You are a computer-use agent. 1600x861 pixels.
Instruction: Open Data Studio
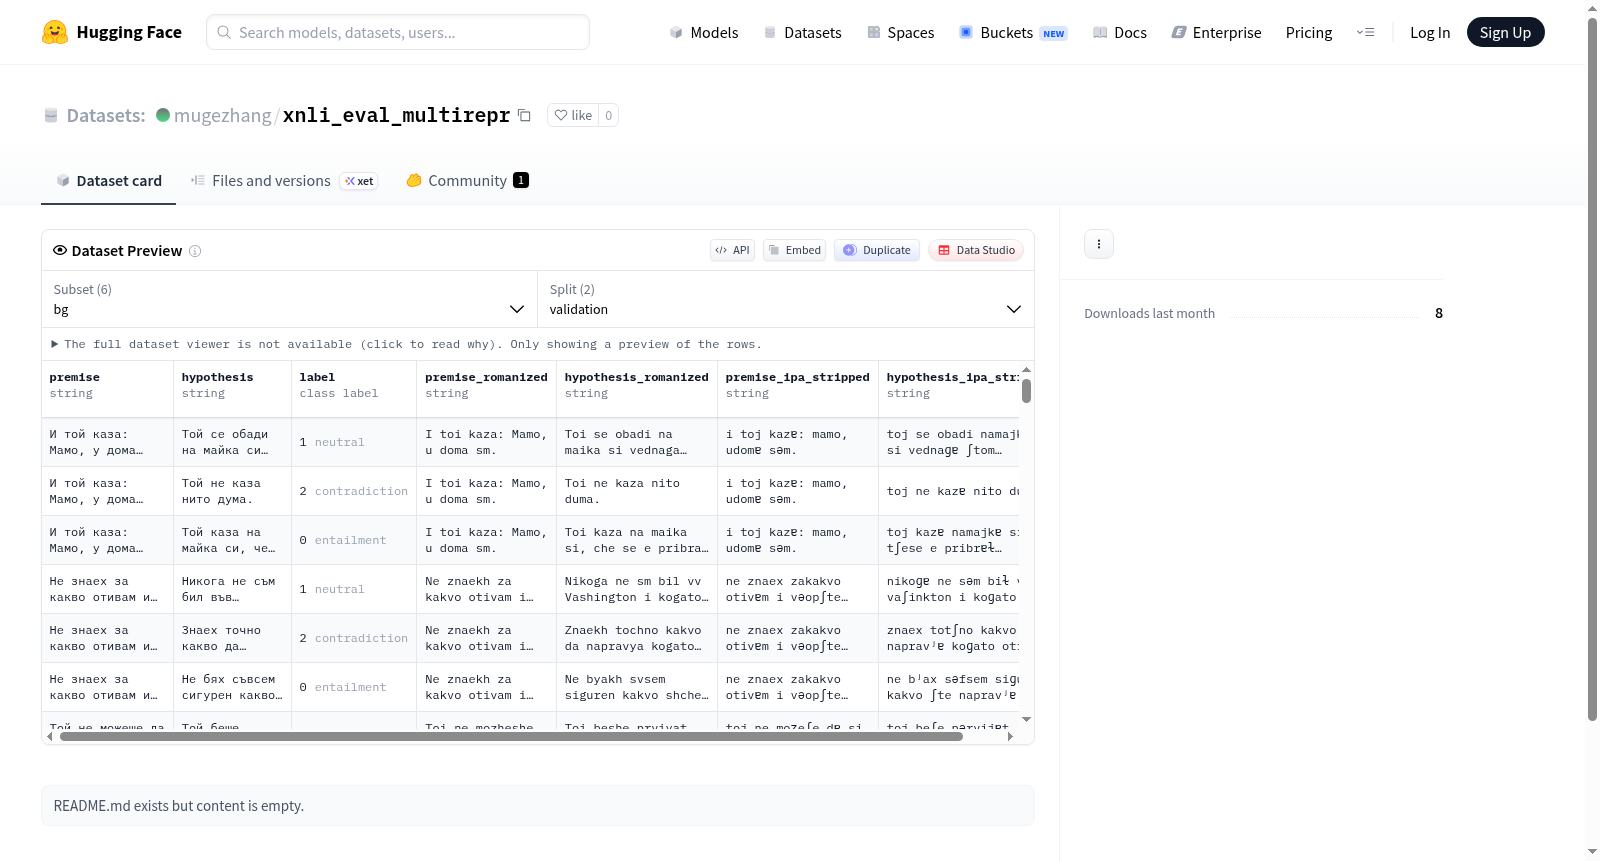976,250
